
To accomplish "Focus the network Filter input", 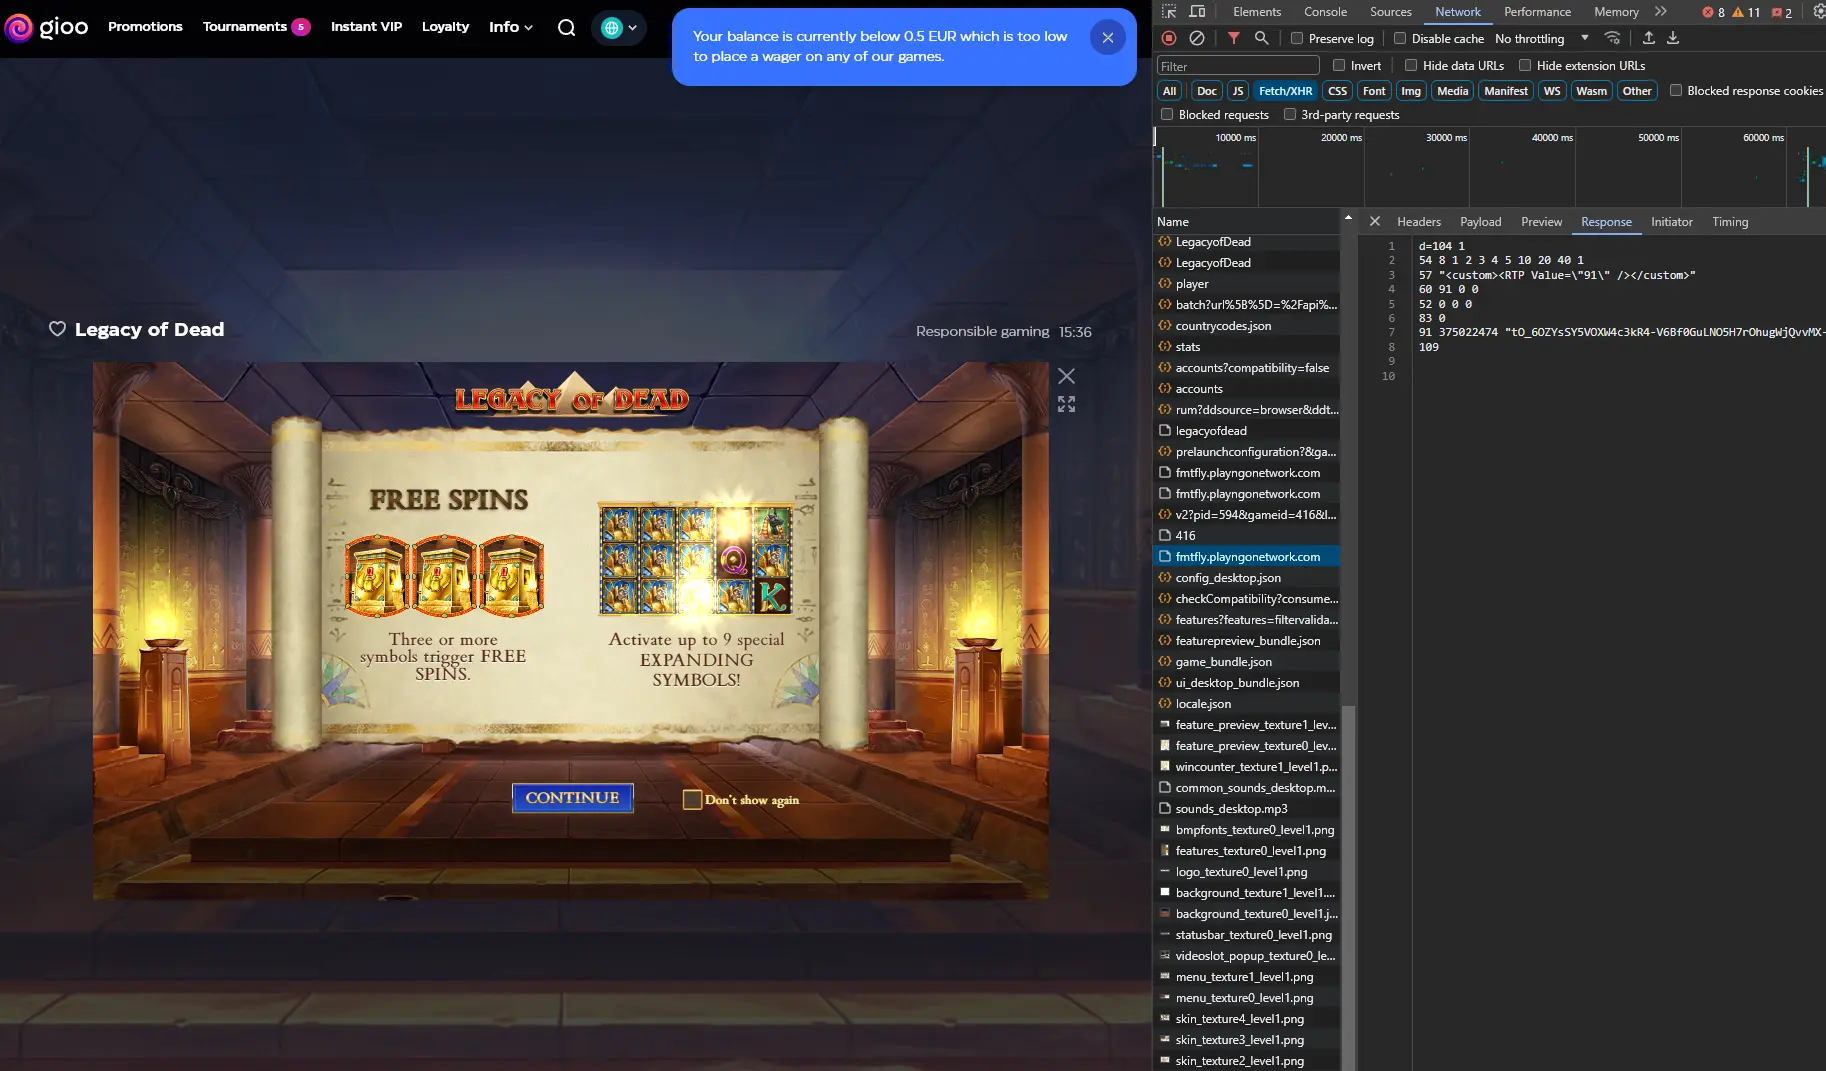I will (x=1238, y=66).
